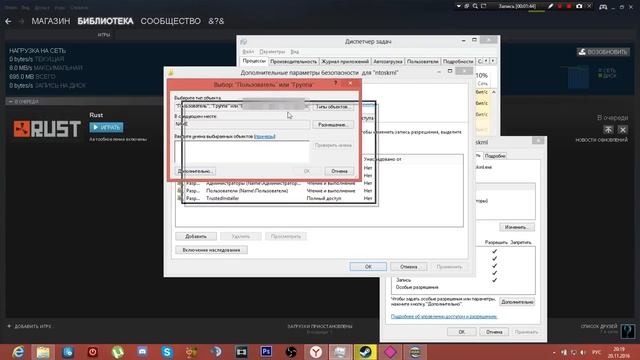Screen dimensions: 640x360
Task: Click Дополнительно in the Выбор dialog
Action: click(x=196, y=171)
